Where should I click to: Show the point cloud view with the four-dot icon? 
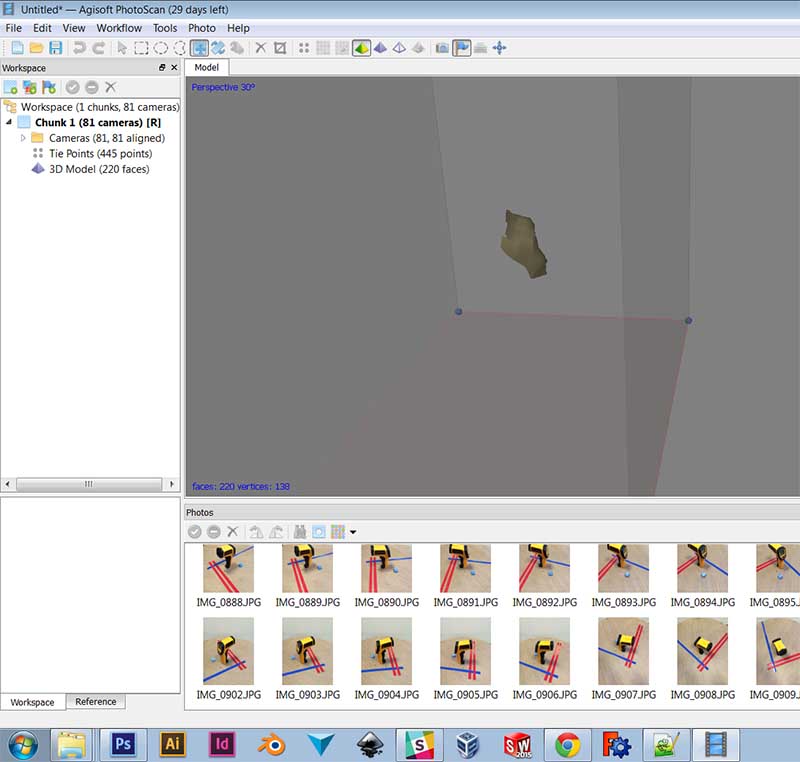pyautogui.click(x=304, y=48)
